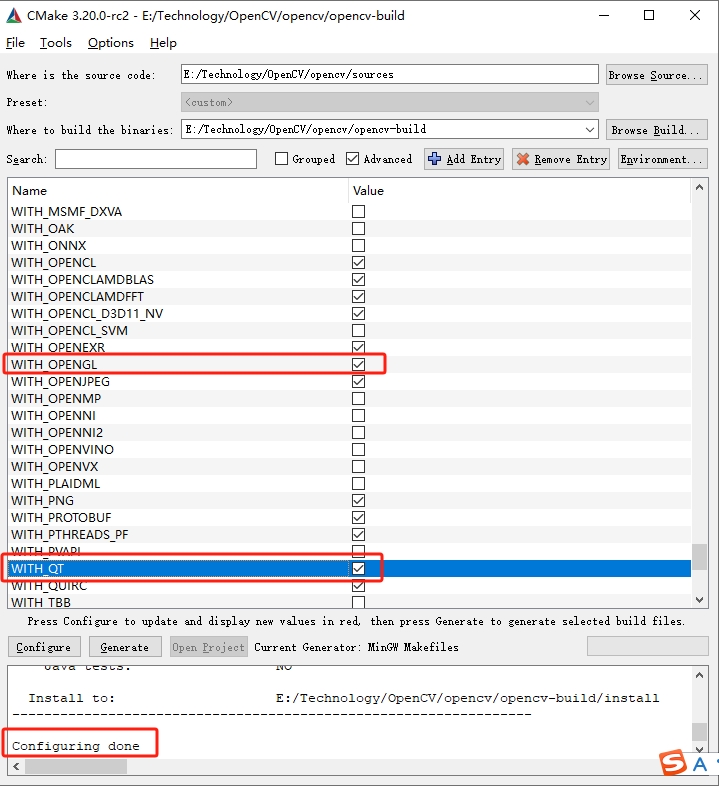
Task: Click the source code path field
Action: [x=390, y=74]
